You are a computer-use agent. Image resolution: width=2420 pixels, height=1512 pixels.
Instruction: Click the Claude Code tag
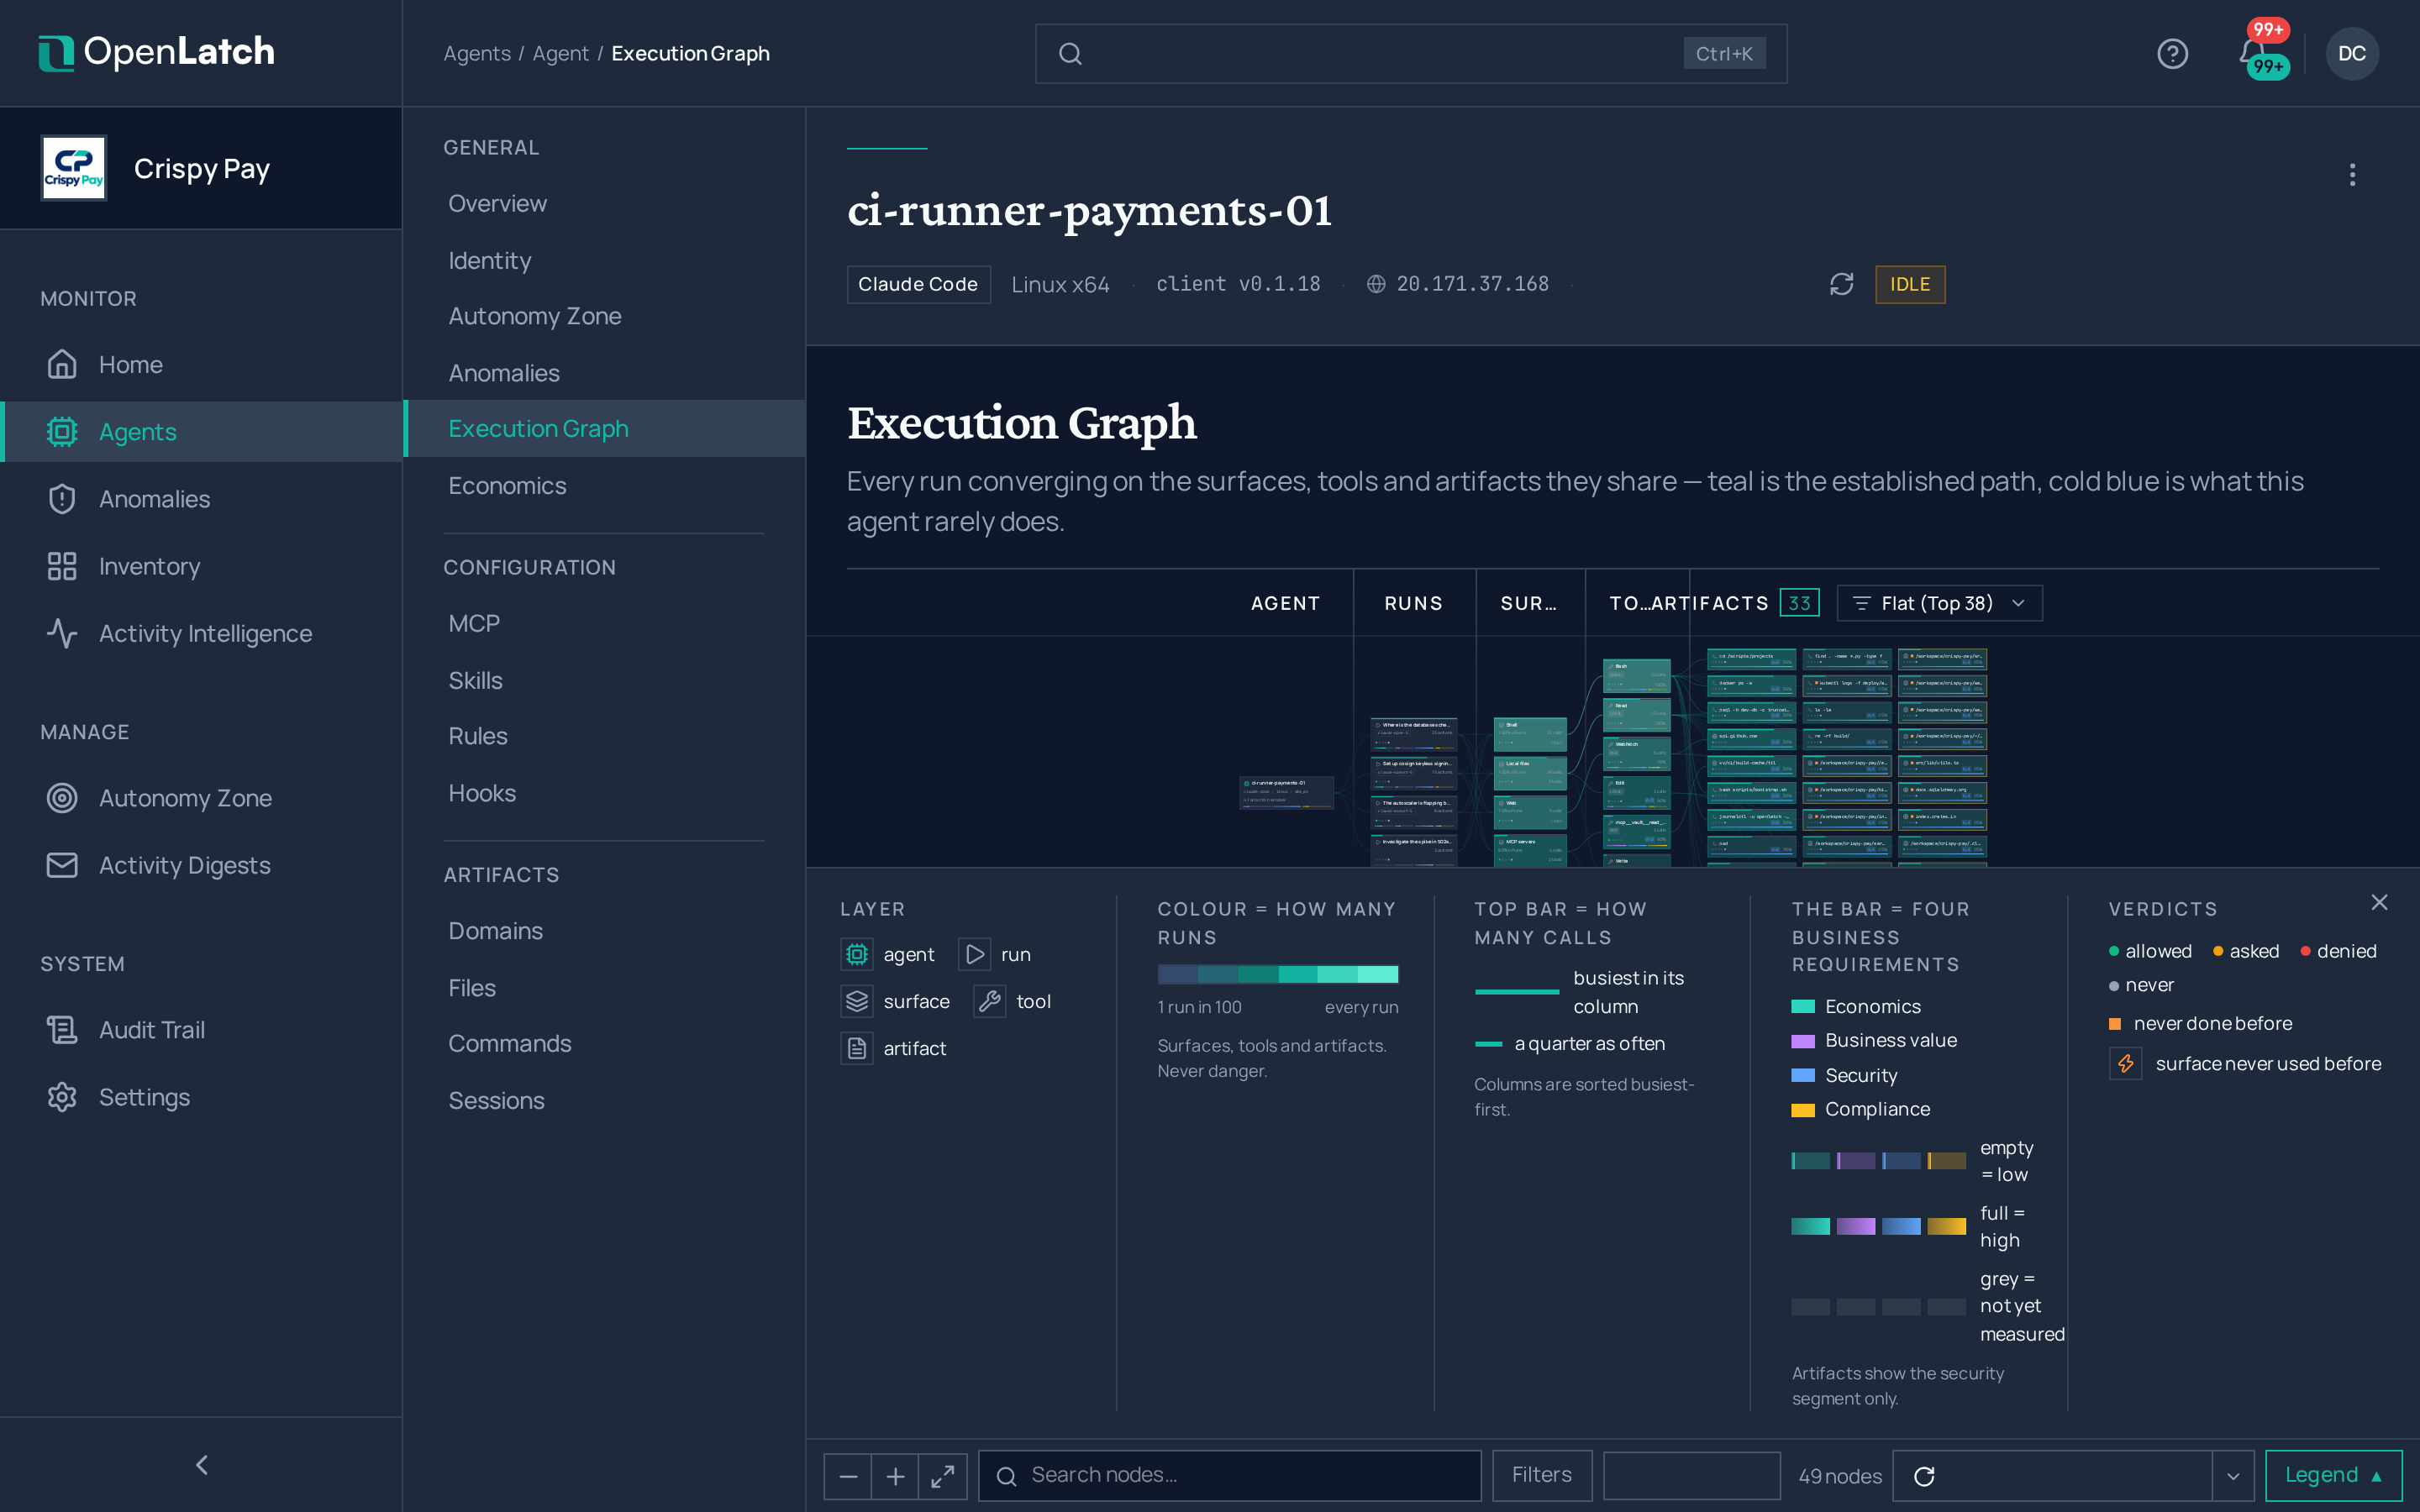tap(918, 284)
